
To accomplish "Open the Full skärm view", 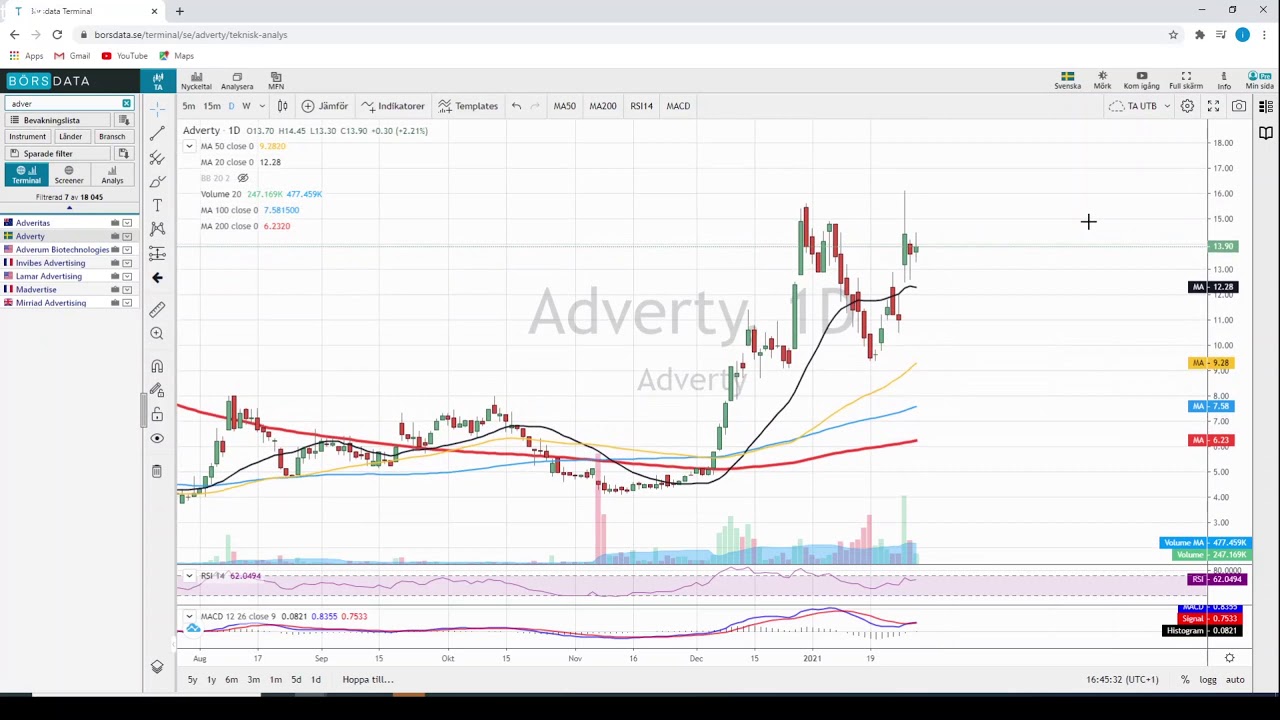I will tap(1186, 80).
